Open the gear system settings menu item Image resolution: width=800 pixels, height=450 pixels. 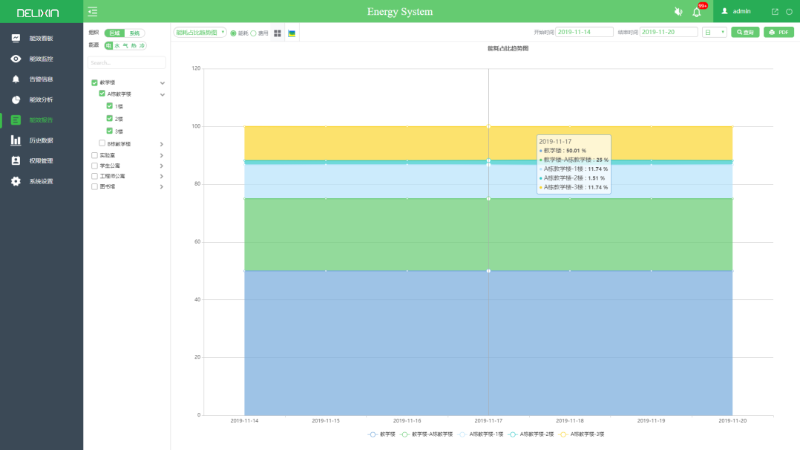click(x=16, y=181)
